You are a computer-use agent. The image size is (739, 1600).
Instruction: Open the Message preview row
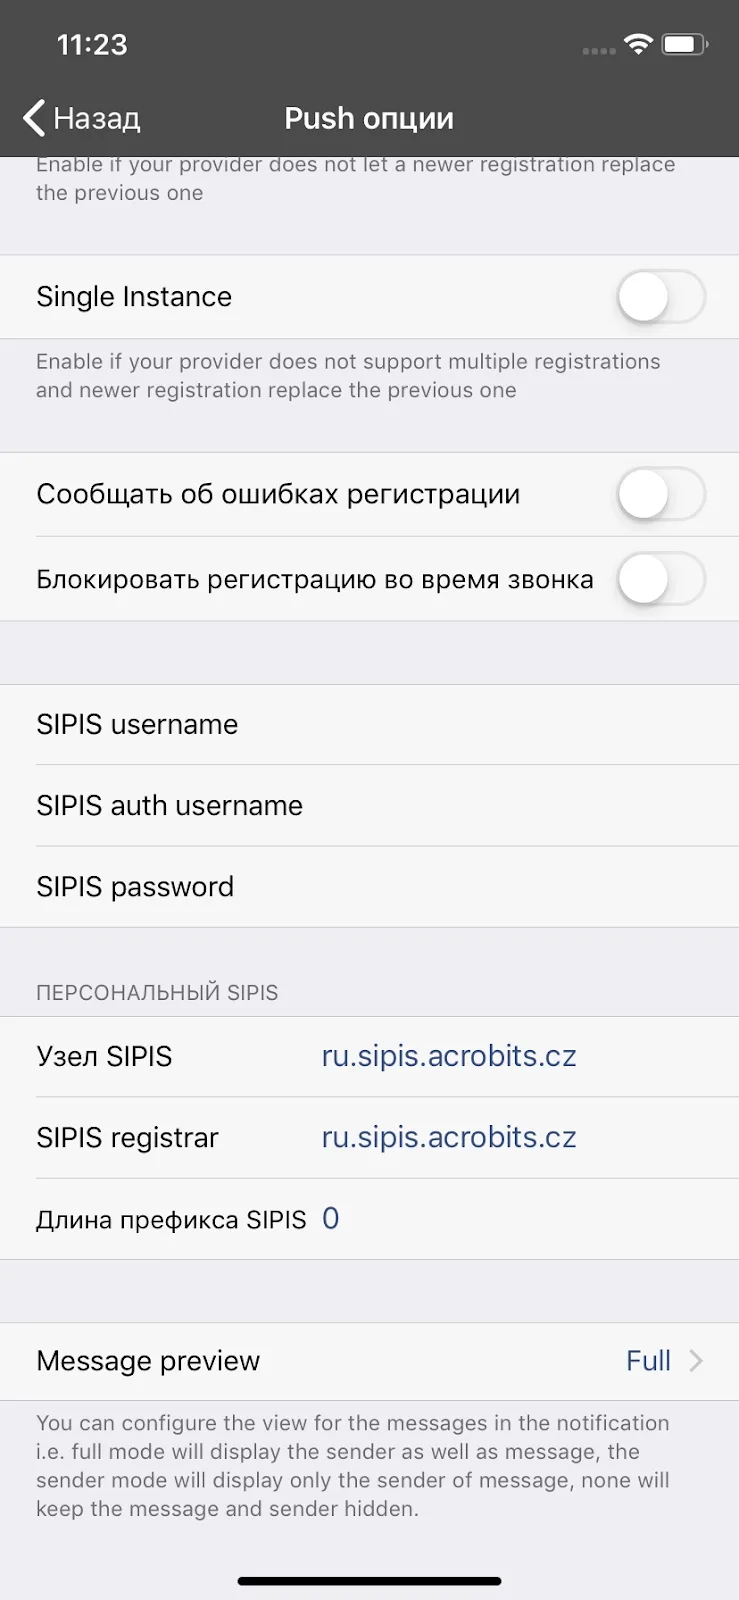(369, 1361)
